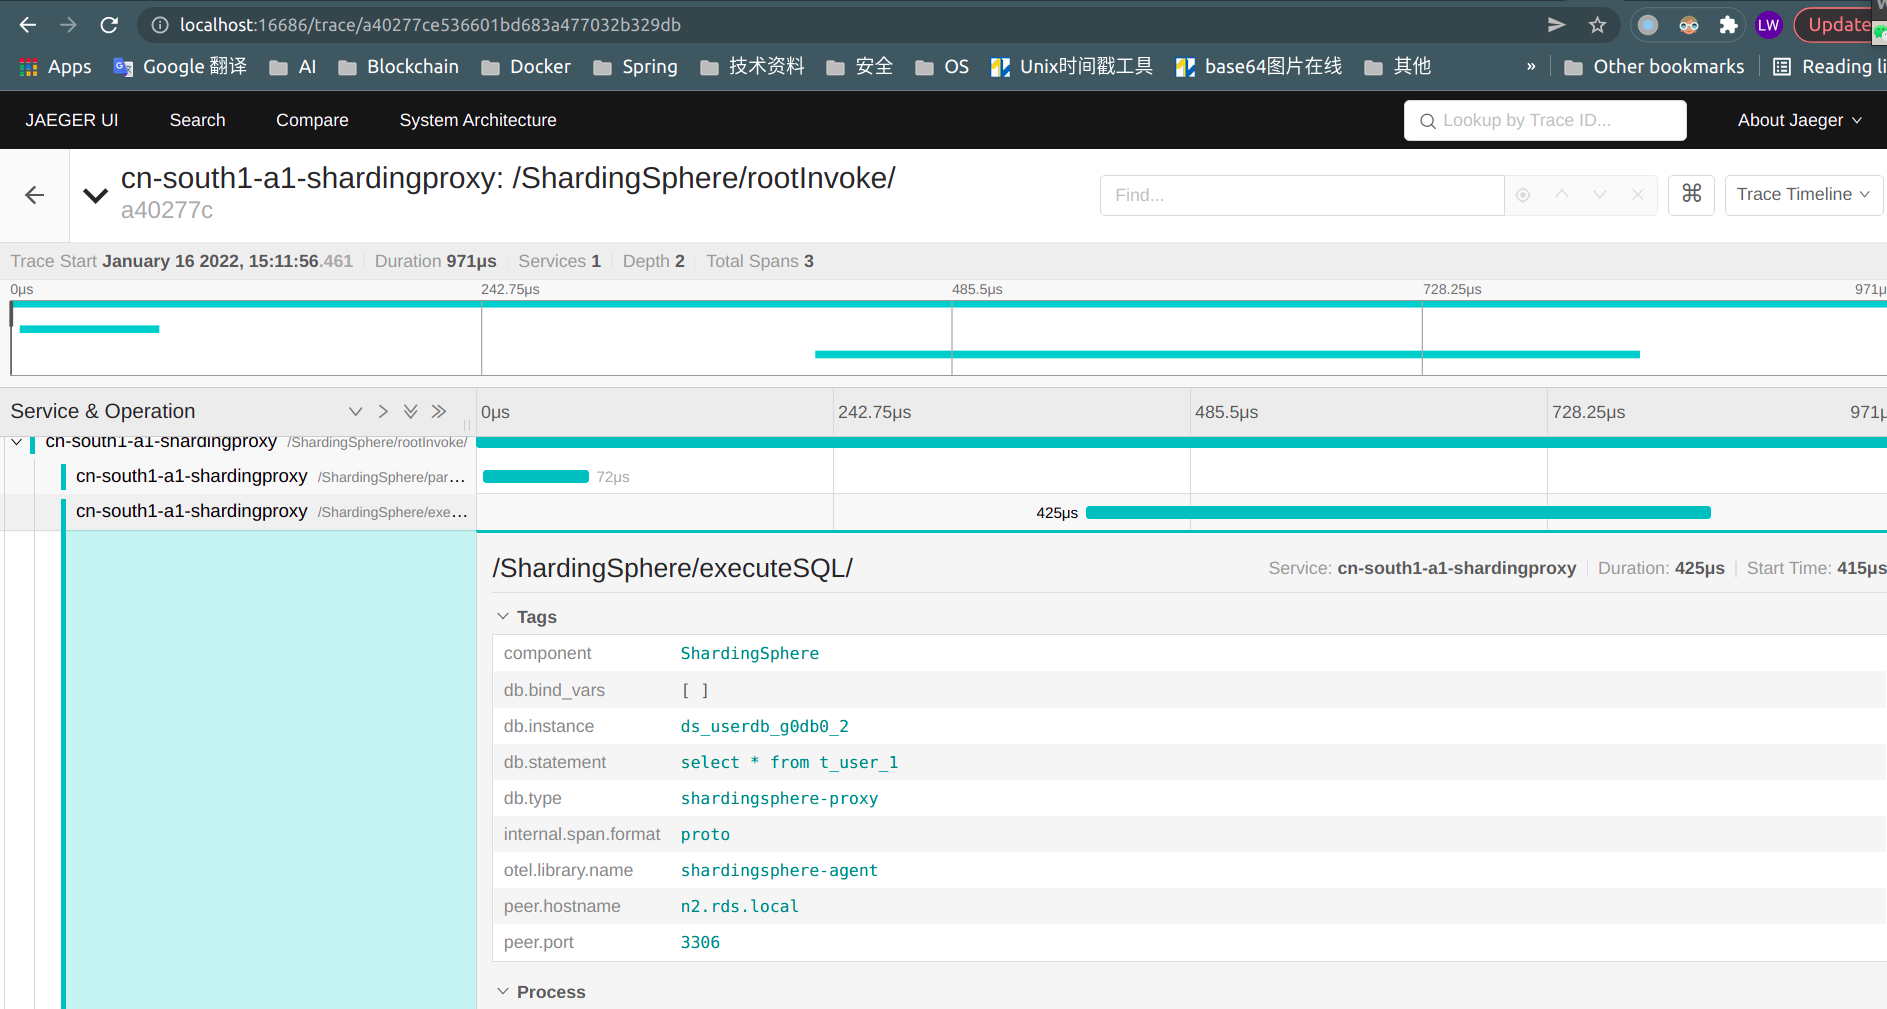Click the browser forward arrow
Screen dimensions: 1887x1009
[68, 25]
